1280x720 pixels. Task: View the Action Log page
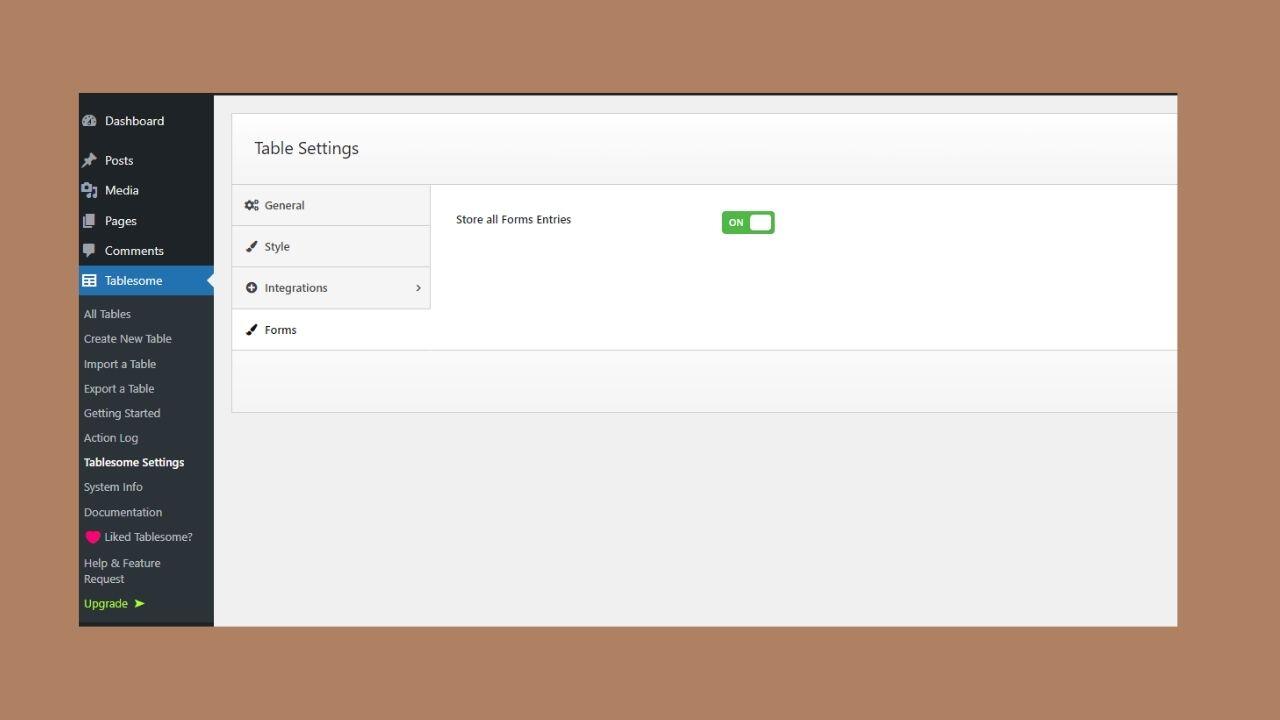coord(111,438)
